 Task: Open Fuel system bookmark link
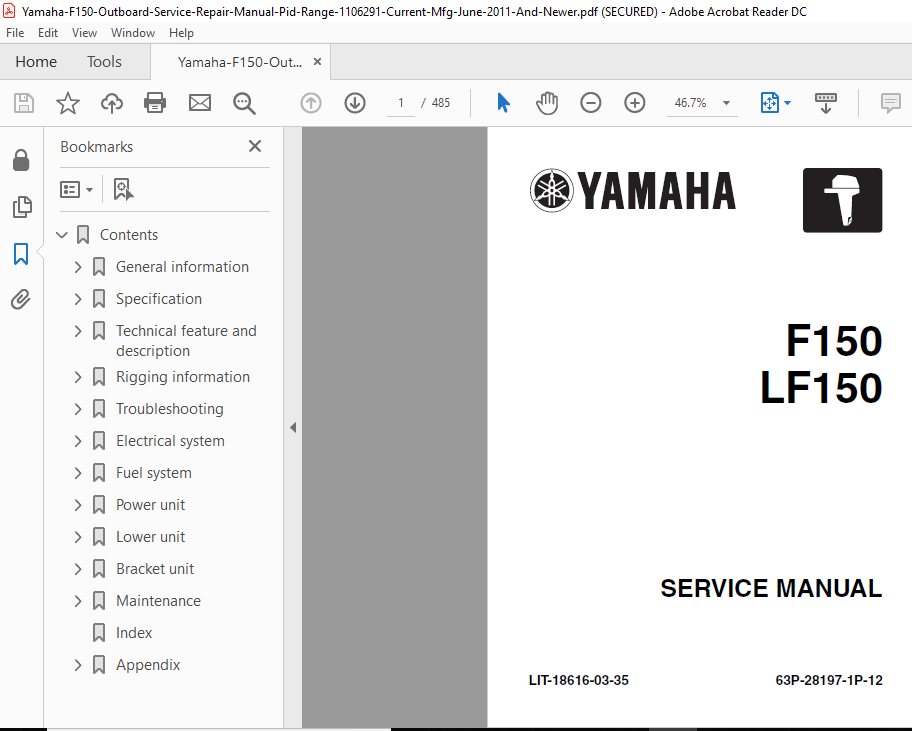[154, 473]
